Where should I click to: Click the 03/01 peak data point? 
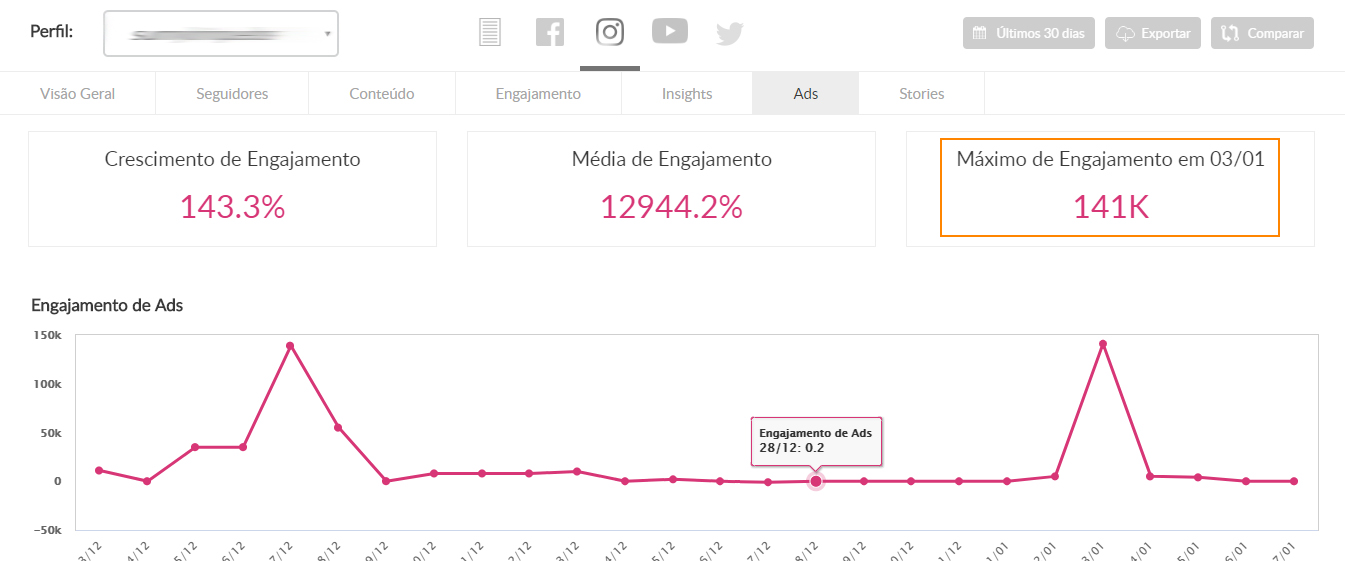tap(1102, 344)
